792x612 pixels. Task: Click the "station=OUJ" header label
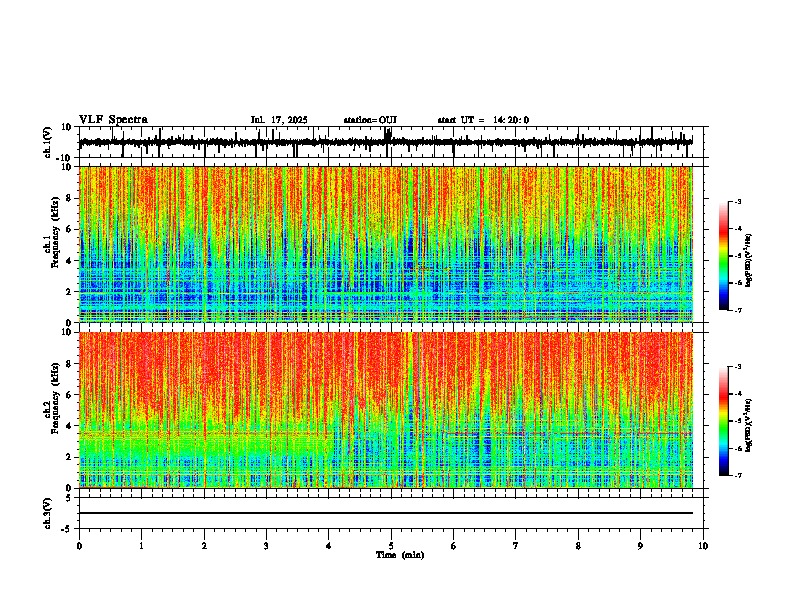pos(370,120)
